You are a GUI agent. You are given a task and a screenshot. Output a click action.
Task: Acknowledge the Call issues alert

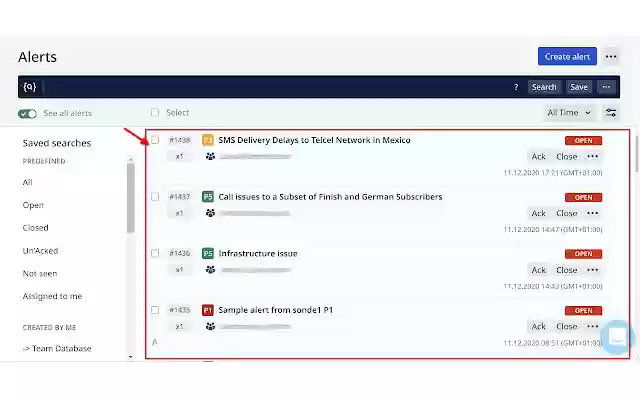[538, 213]
